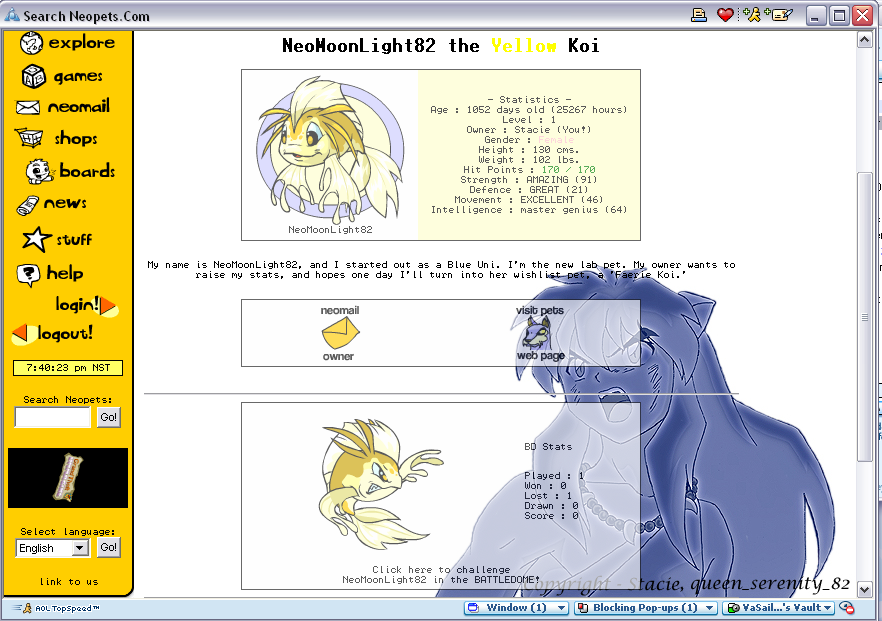Click the scroll up arrow of page scrollbar
Viewport: 882px width, 621px height.
click(x=864, y=39)
